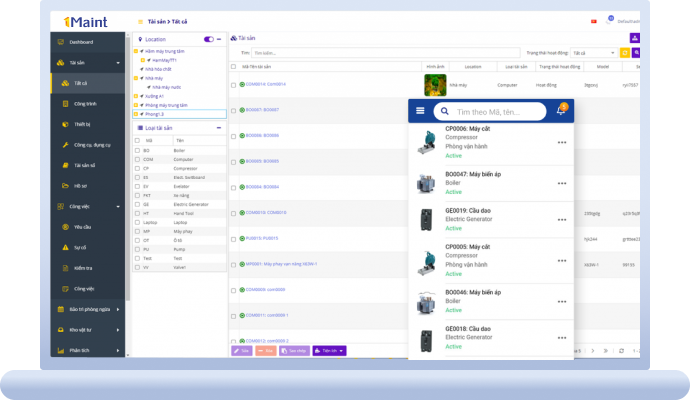Collapse the Loại tài sản panel
Viewport: 690px width, 400px height.
(220, 128)
